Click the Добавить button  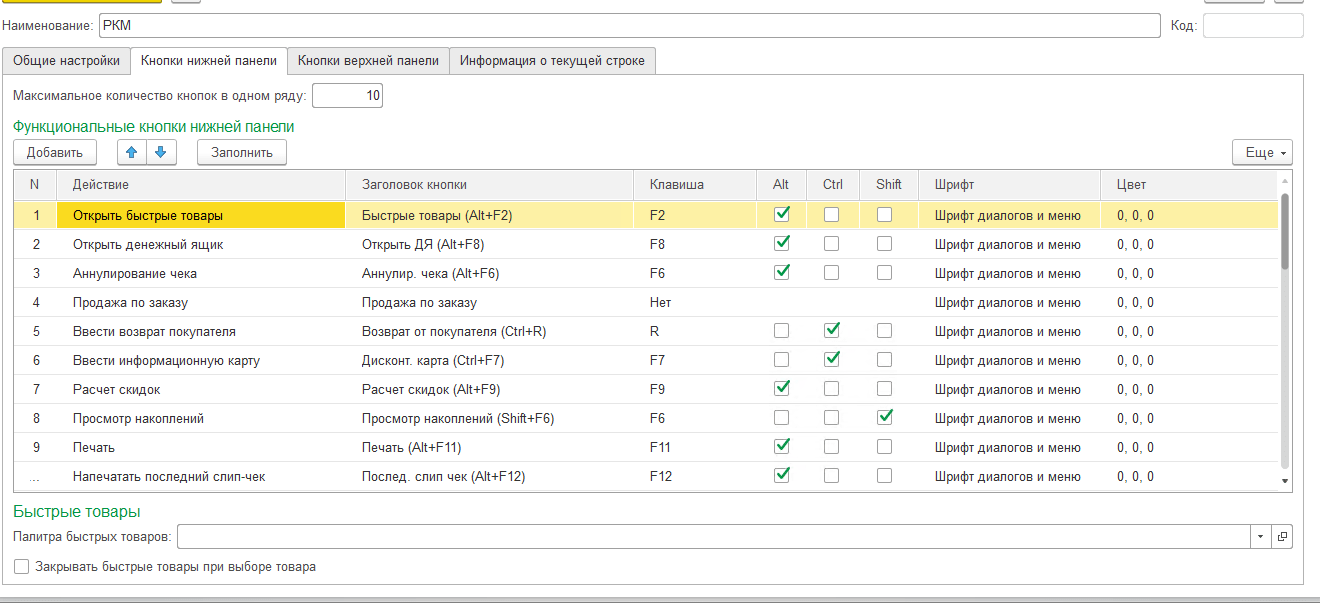pos(55,152)
